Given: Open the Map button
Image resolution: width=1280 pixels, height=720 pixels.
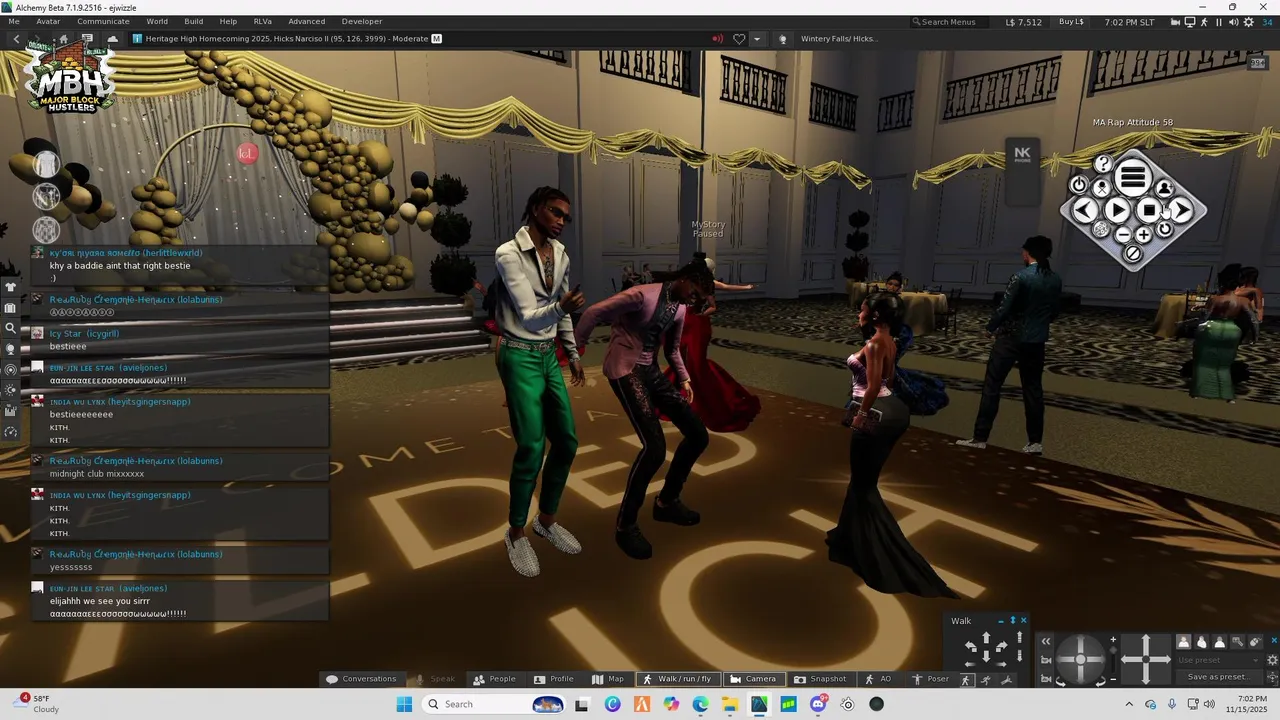Looking at the screenshot, I should pos(608,679).
